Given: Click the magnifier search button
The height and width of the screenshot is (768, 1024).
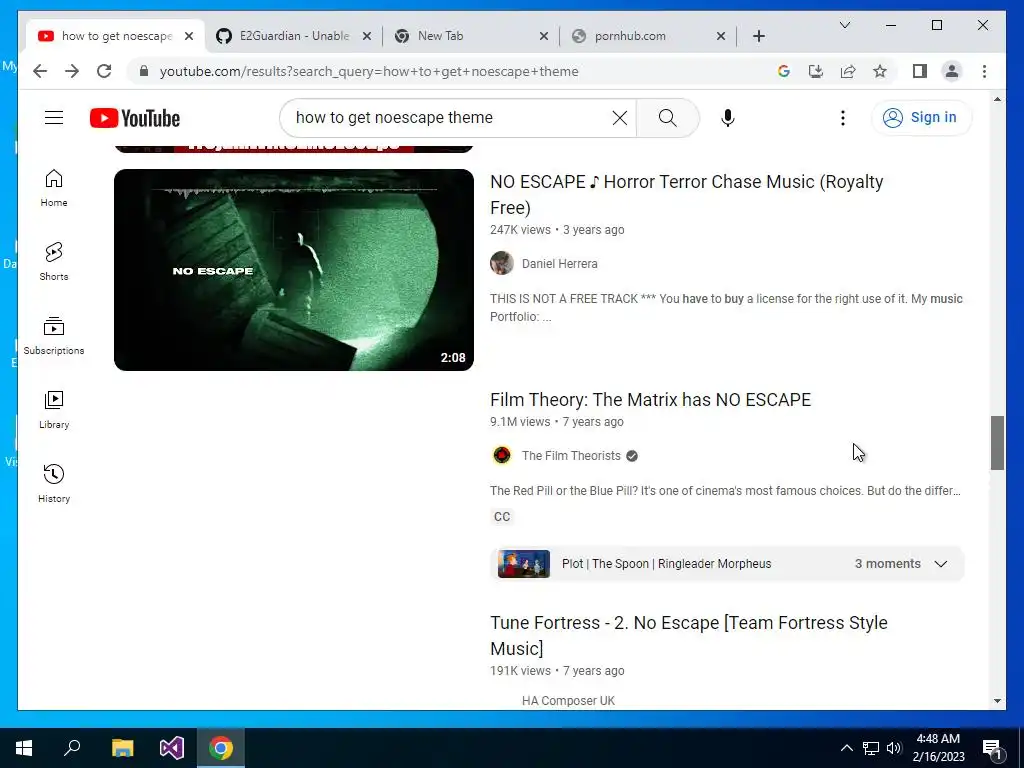Looking at the screenshot, I should coord(667,118).
